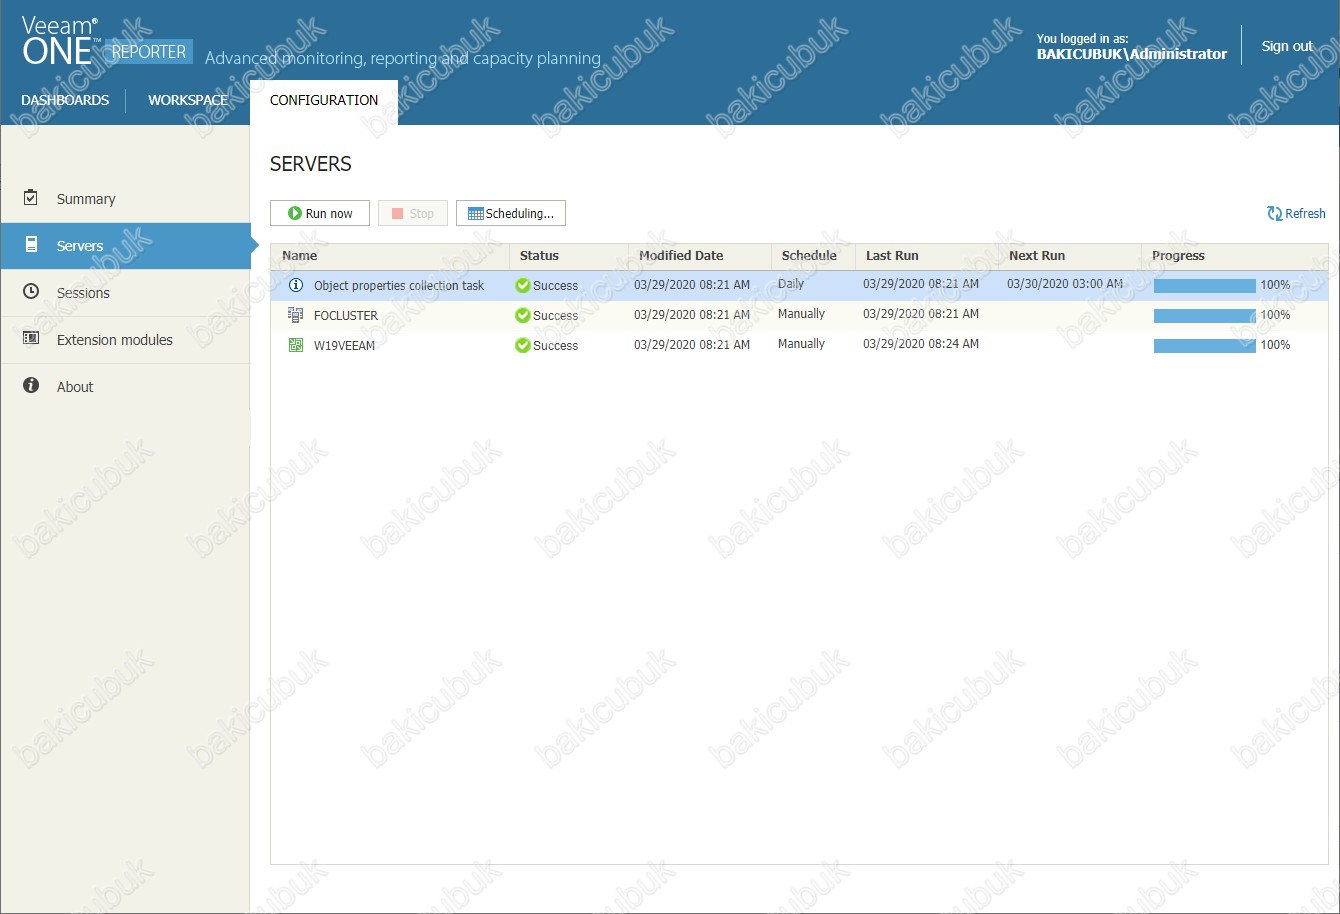Click the About info icon
Screen dimensions: 1340x914
point(31,386)
